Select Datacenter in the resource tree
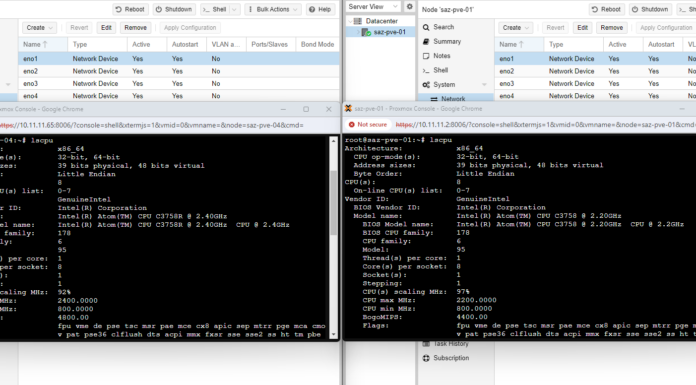Screen dimensions: 696x385 click(x=381, y=21)
